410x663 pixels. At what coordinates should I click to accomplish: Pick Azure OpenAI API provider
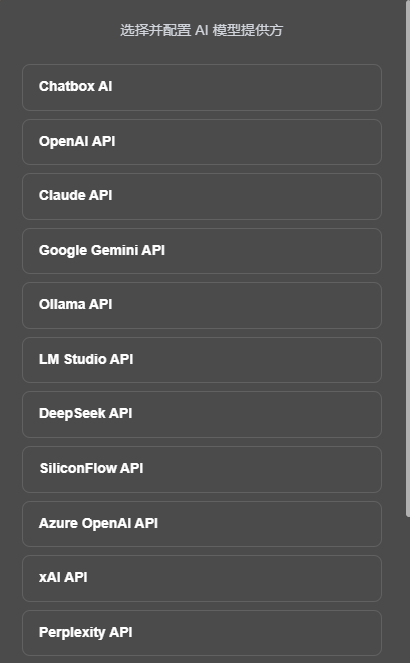pyautogui.click(x=202, y=524)
